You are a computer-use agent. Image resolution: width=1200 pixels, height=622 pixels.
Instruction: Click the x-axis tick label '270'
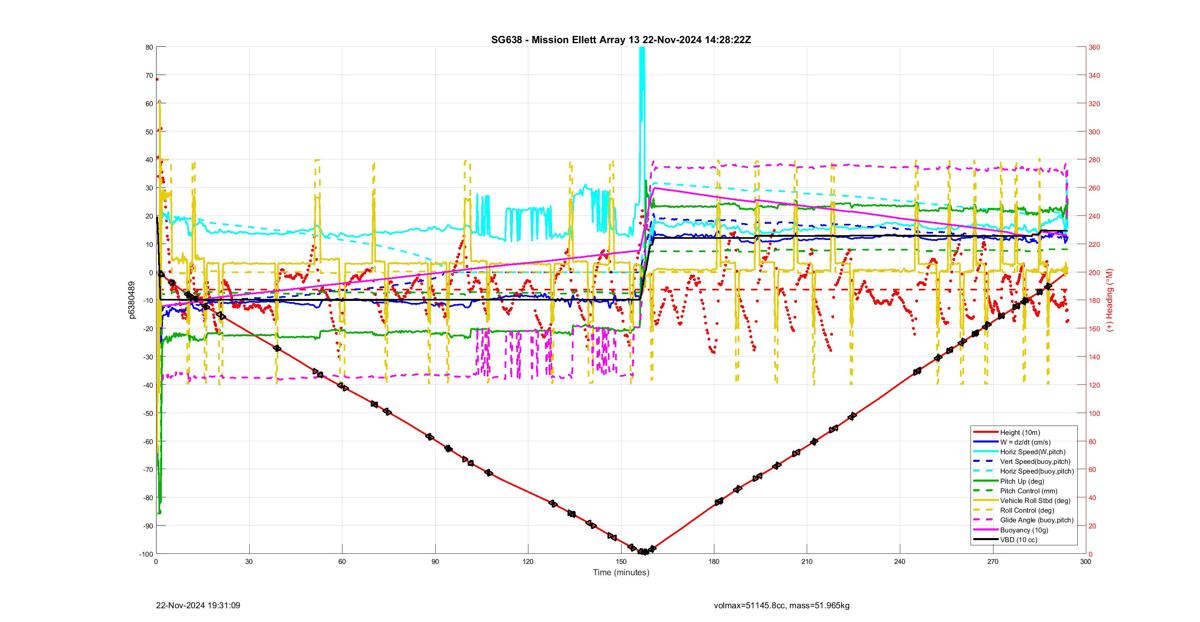click(x=993, y=562)
